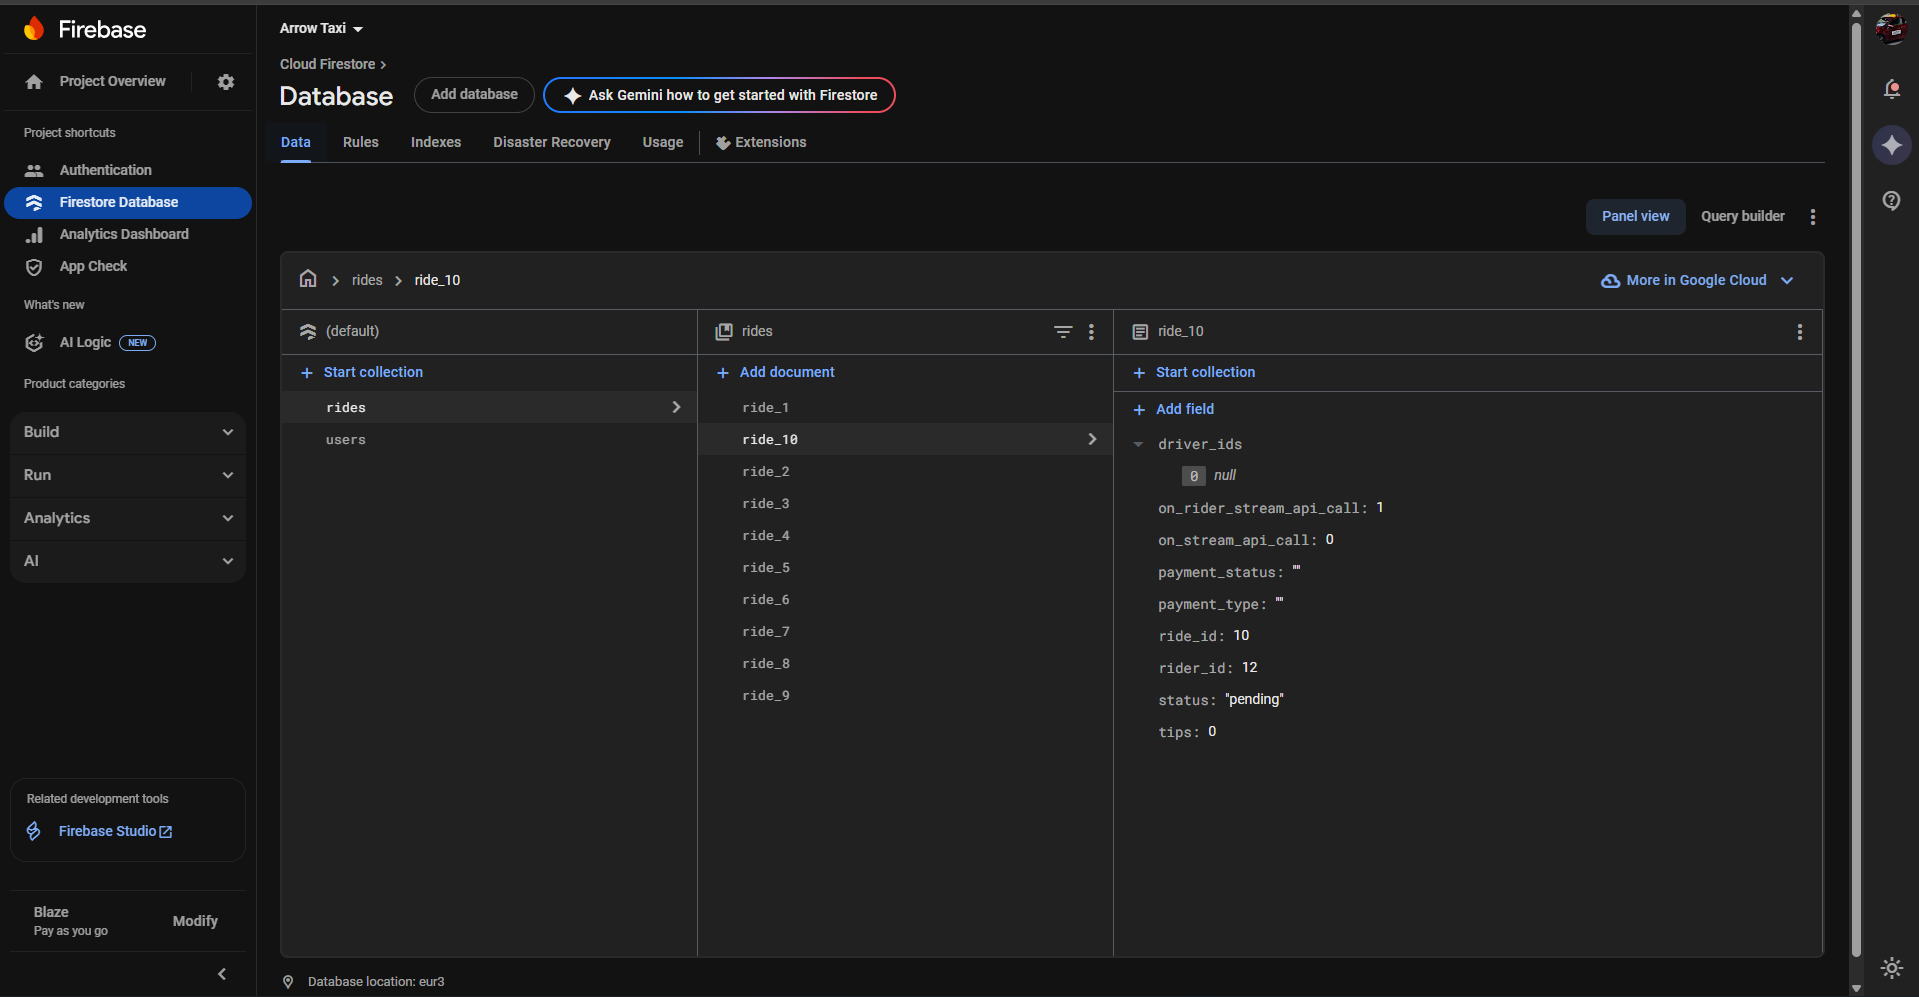The height and width of the screenshot is (997, 1919).
Task: Expand the Build category
Action: coord(128,433)
